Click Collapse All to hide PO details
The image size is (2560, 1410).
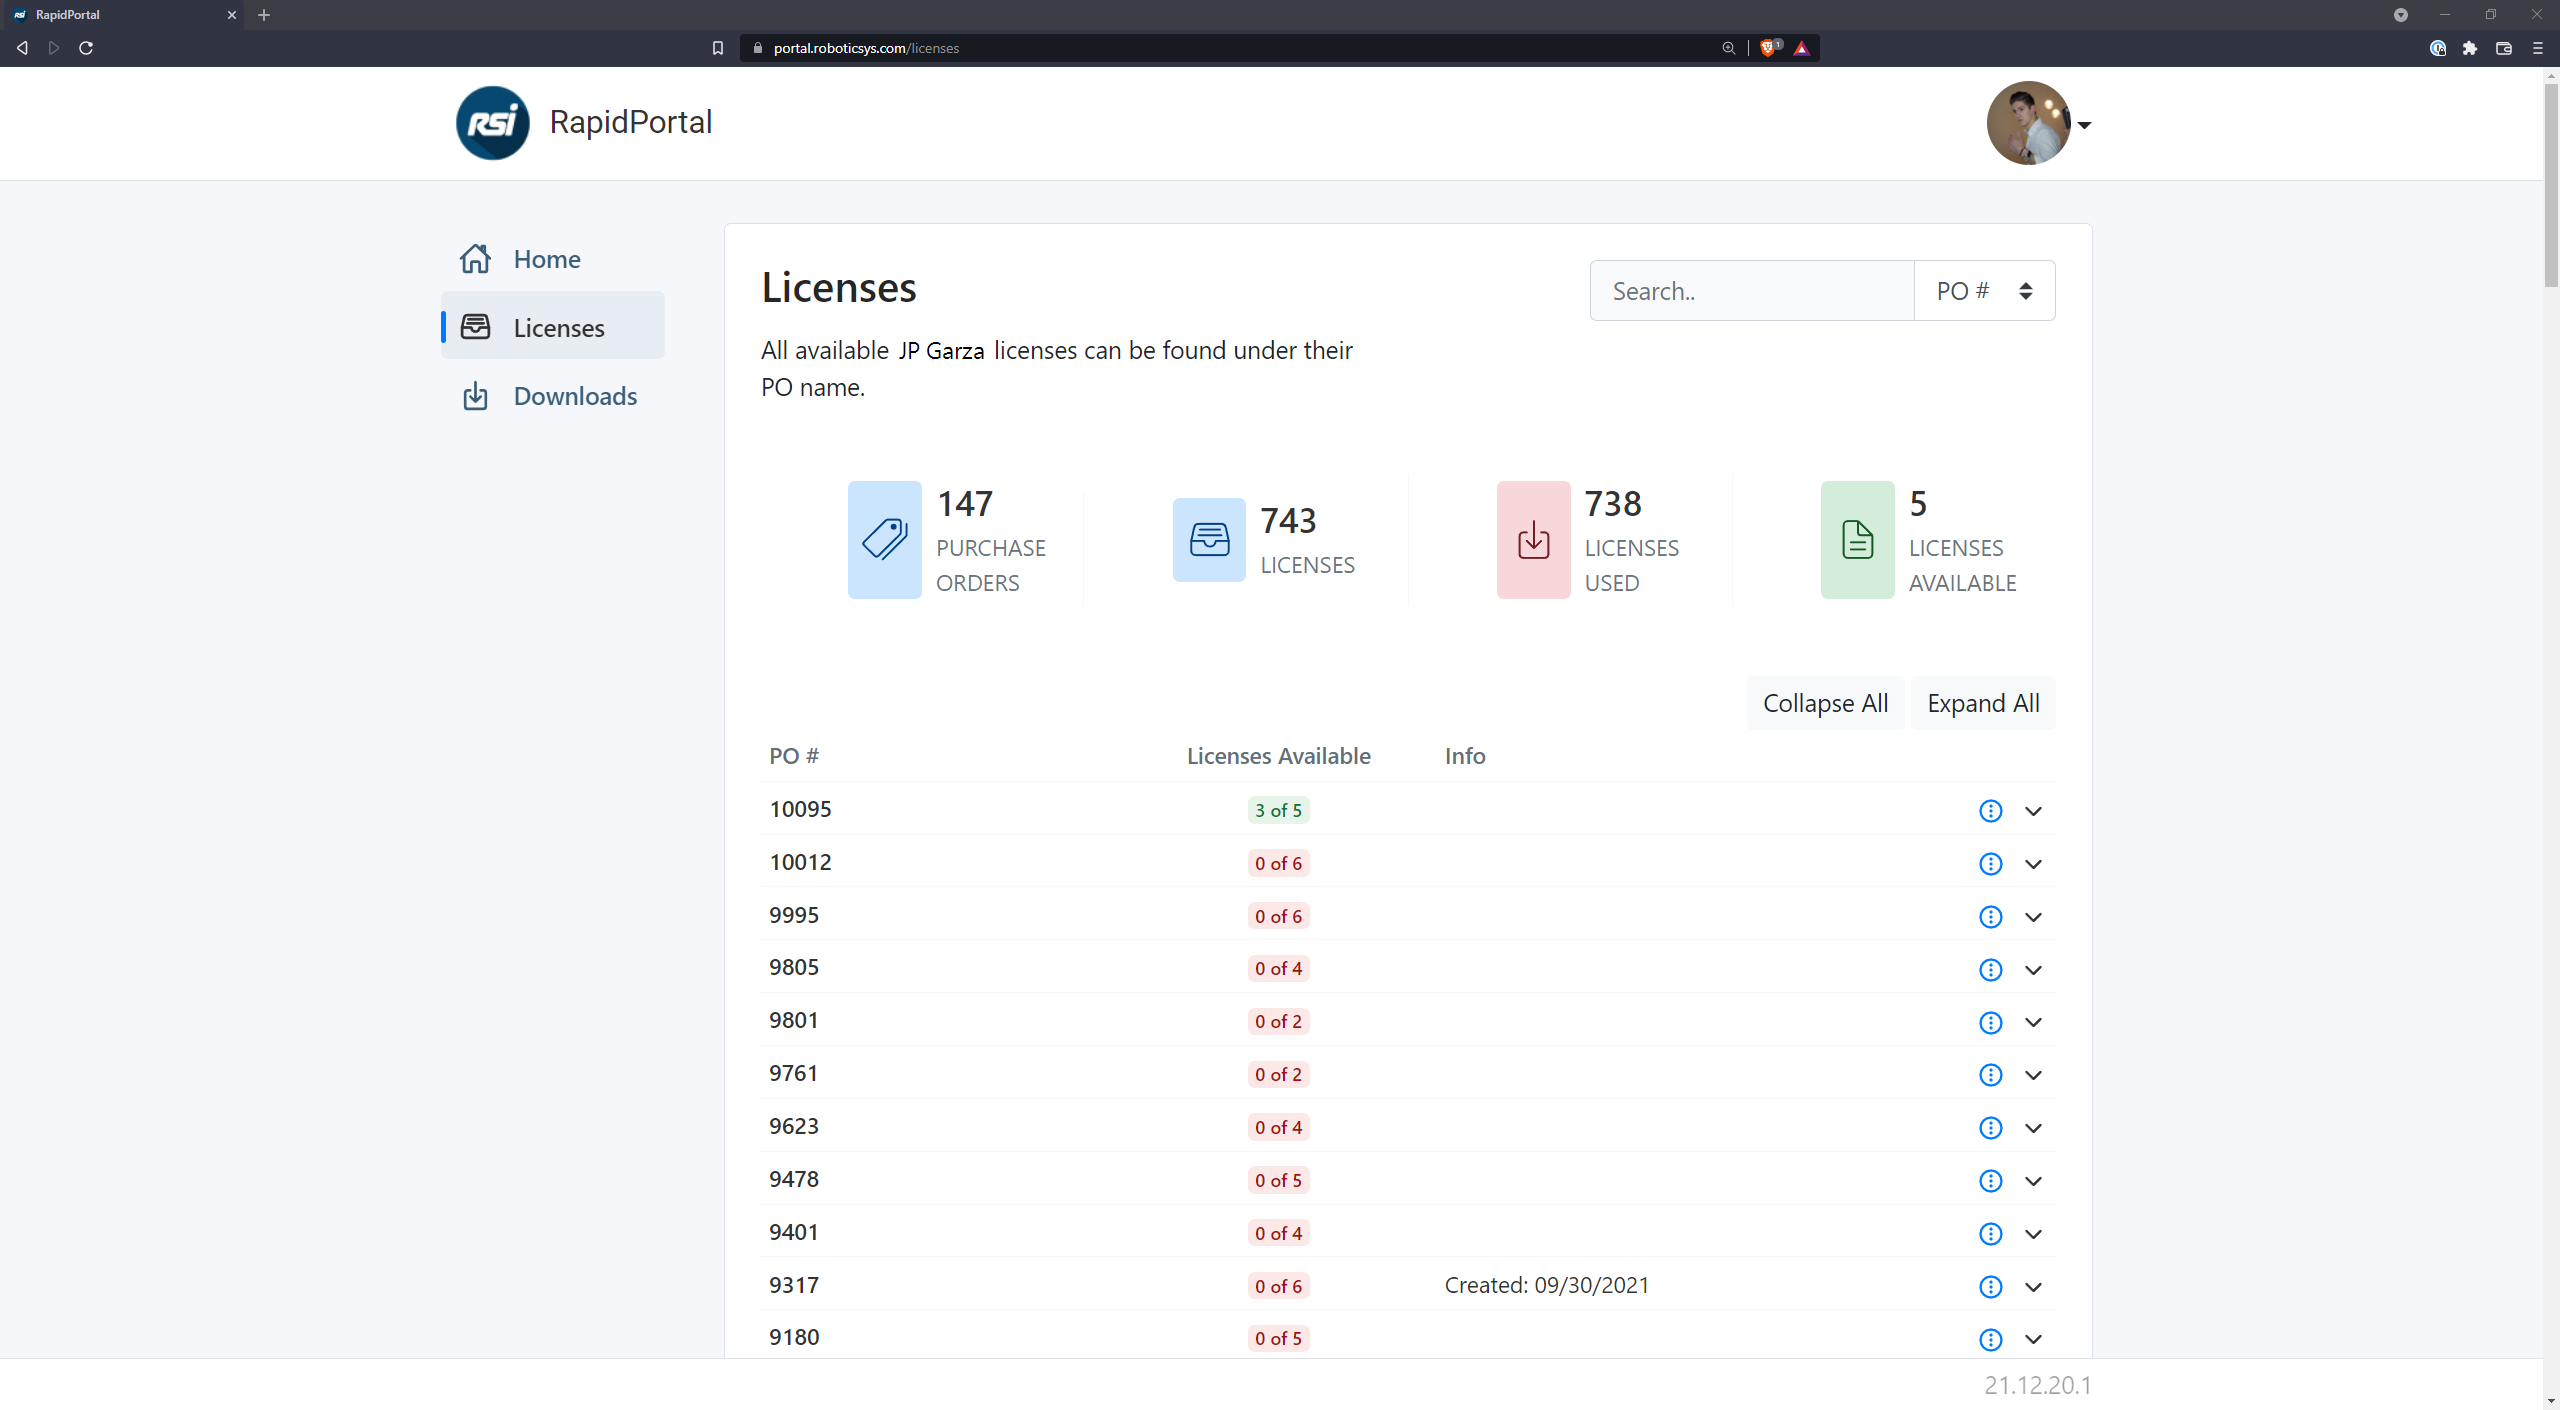point(1826,703)
